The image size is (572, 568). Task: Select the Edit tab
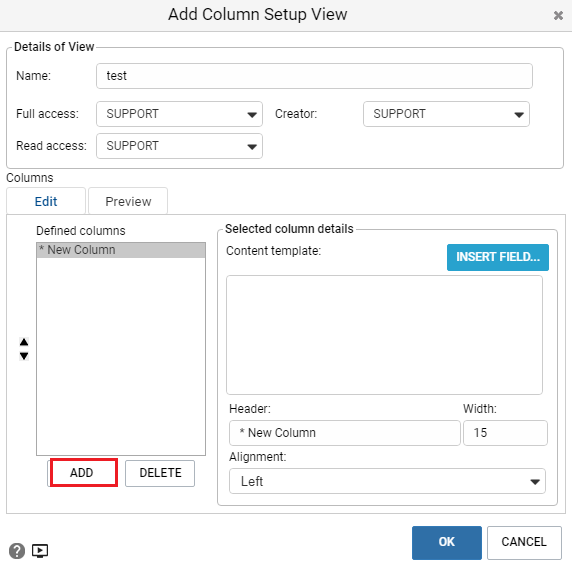click(46, 201)
